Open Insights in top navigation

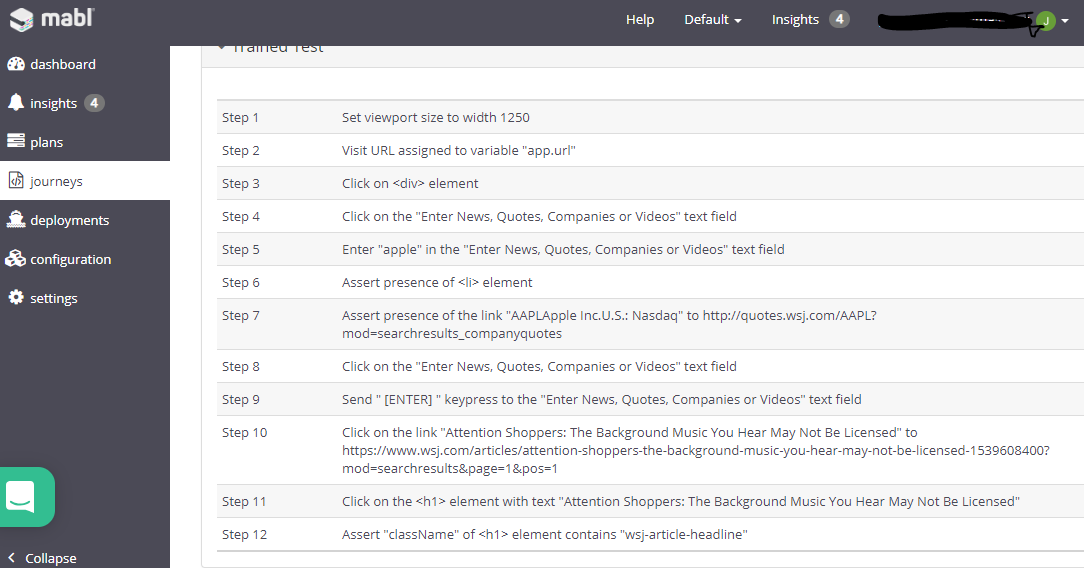tap(795, 19)
